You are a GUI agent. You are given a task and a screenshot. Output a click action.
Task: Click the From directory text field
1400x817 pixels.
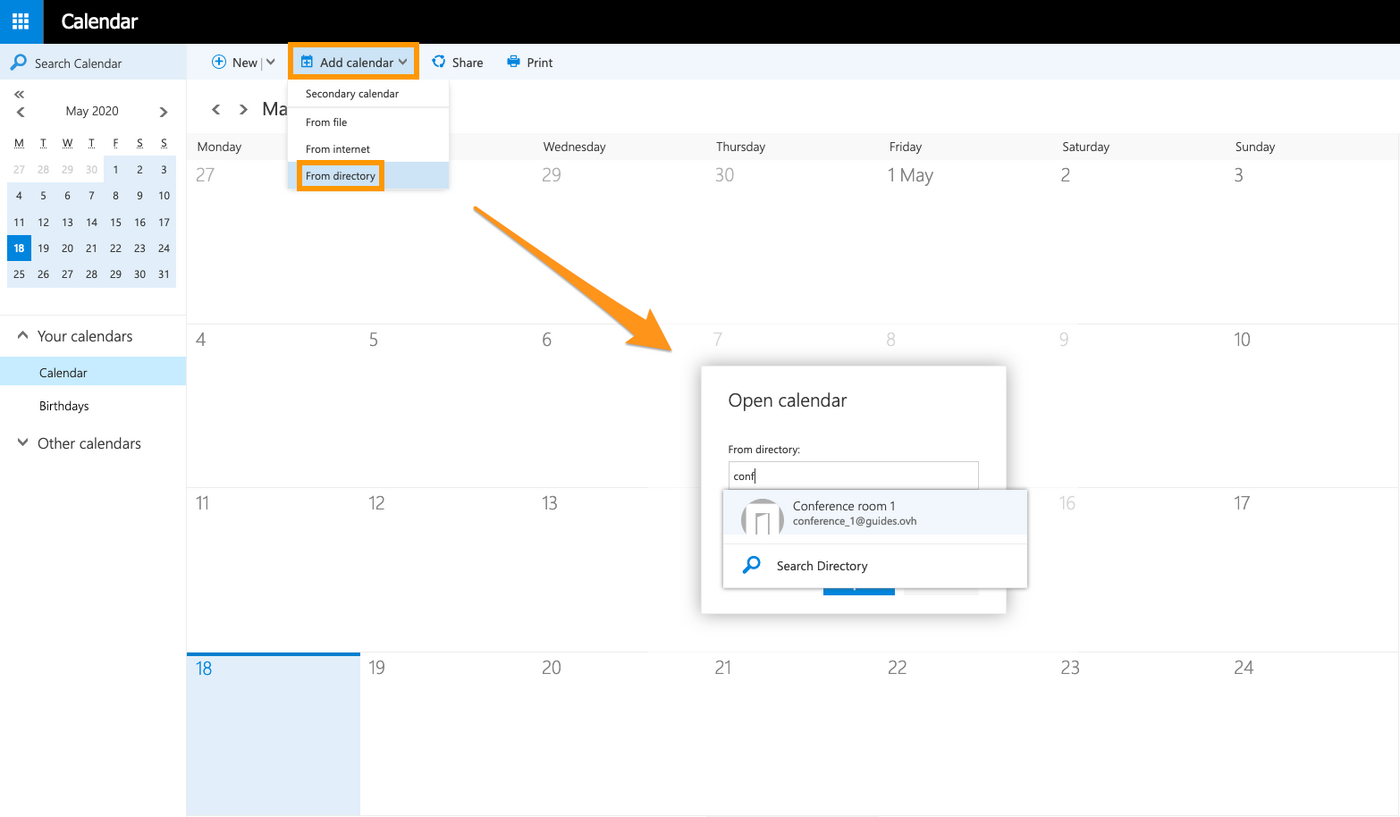click(853, 476)
